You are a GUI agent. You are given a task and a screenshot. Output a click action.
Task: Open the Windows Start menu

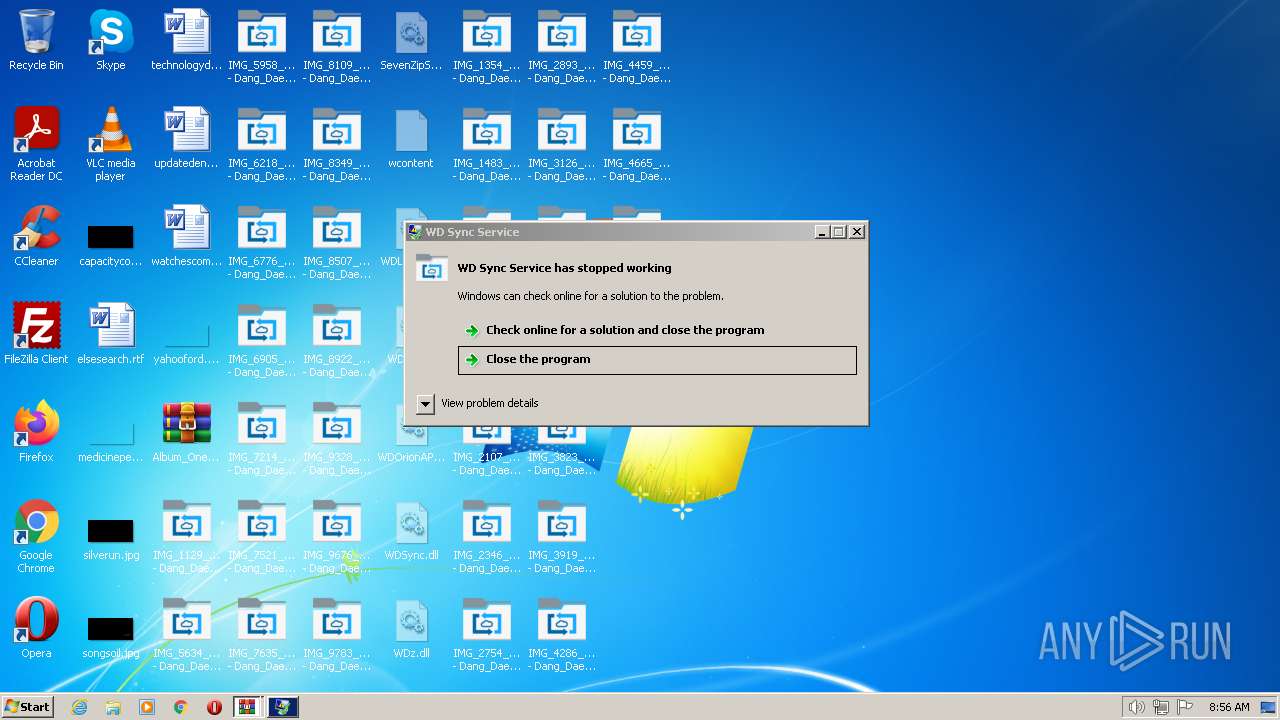[28, 706]
